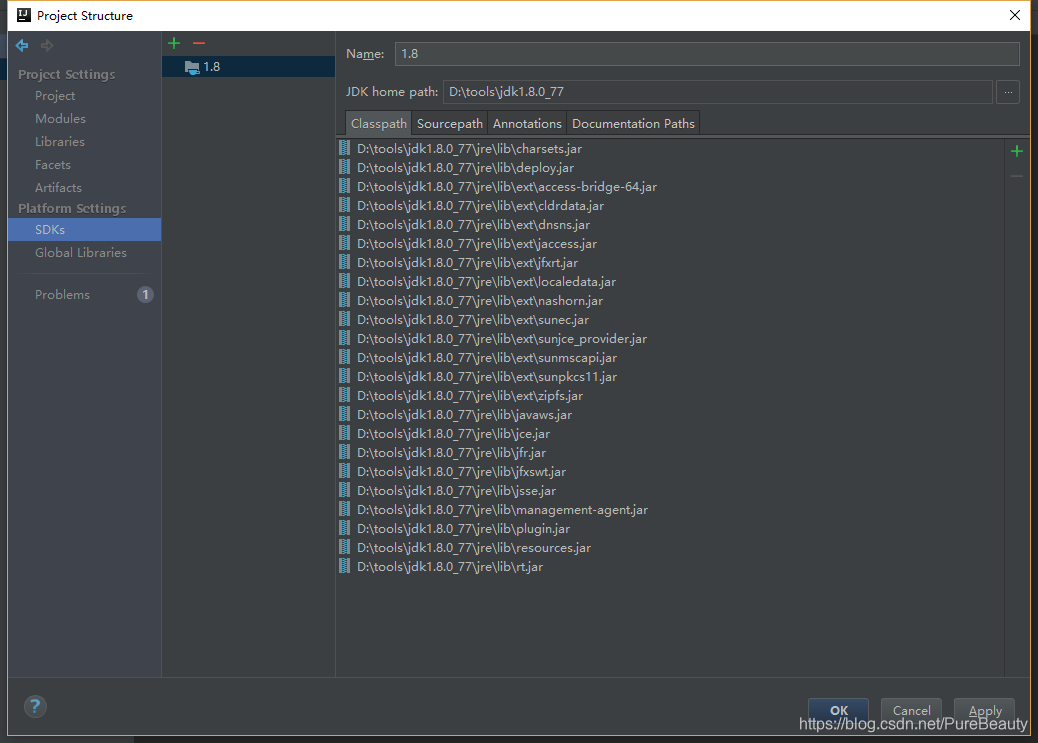Remove selected SDK with red minus
Viewport: 1038px width, 743px height.
pos(199,43)
